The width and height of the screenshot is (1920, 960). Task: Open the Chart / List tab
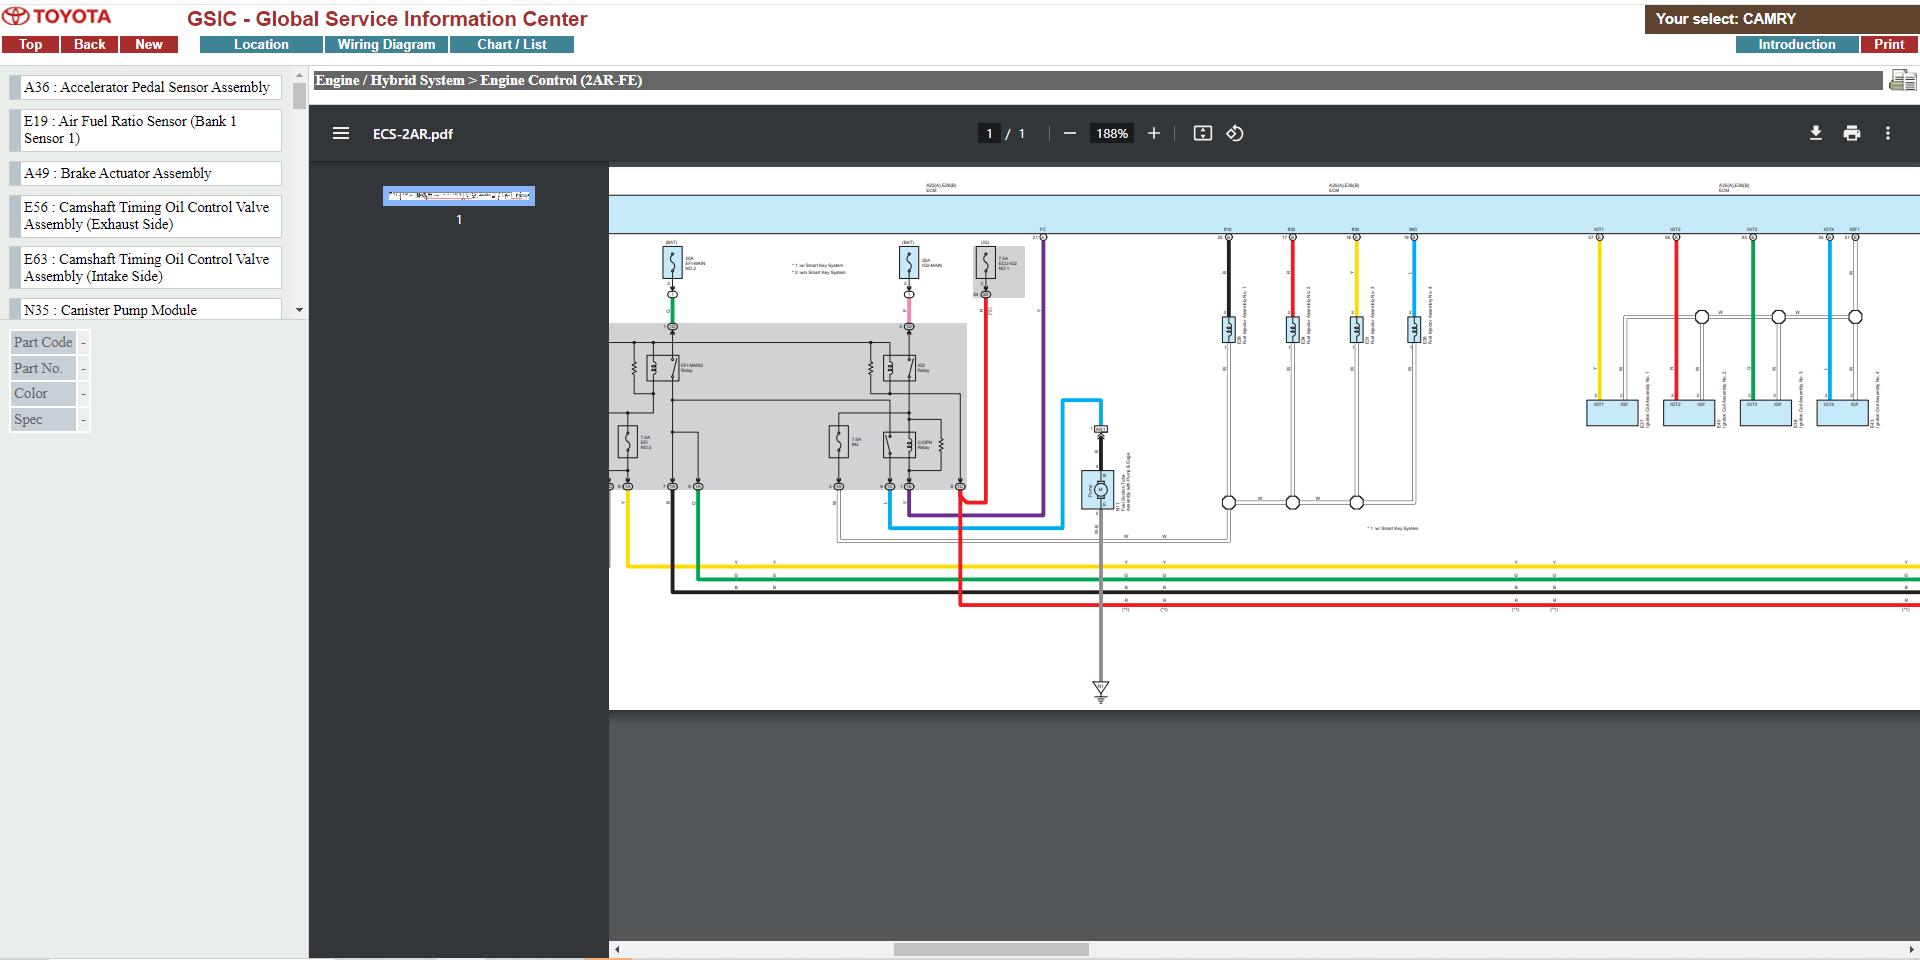512,44
